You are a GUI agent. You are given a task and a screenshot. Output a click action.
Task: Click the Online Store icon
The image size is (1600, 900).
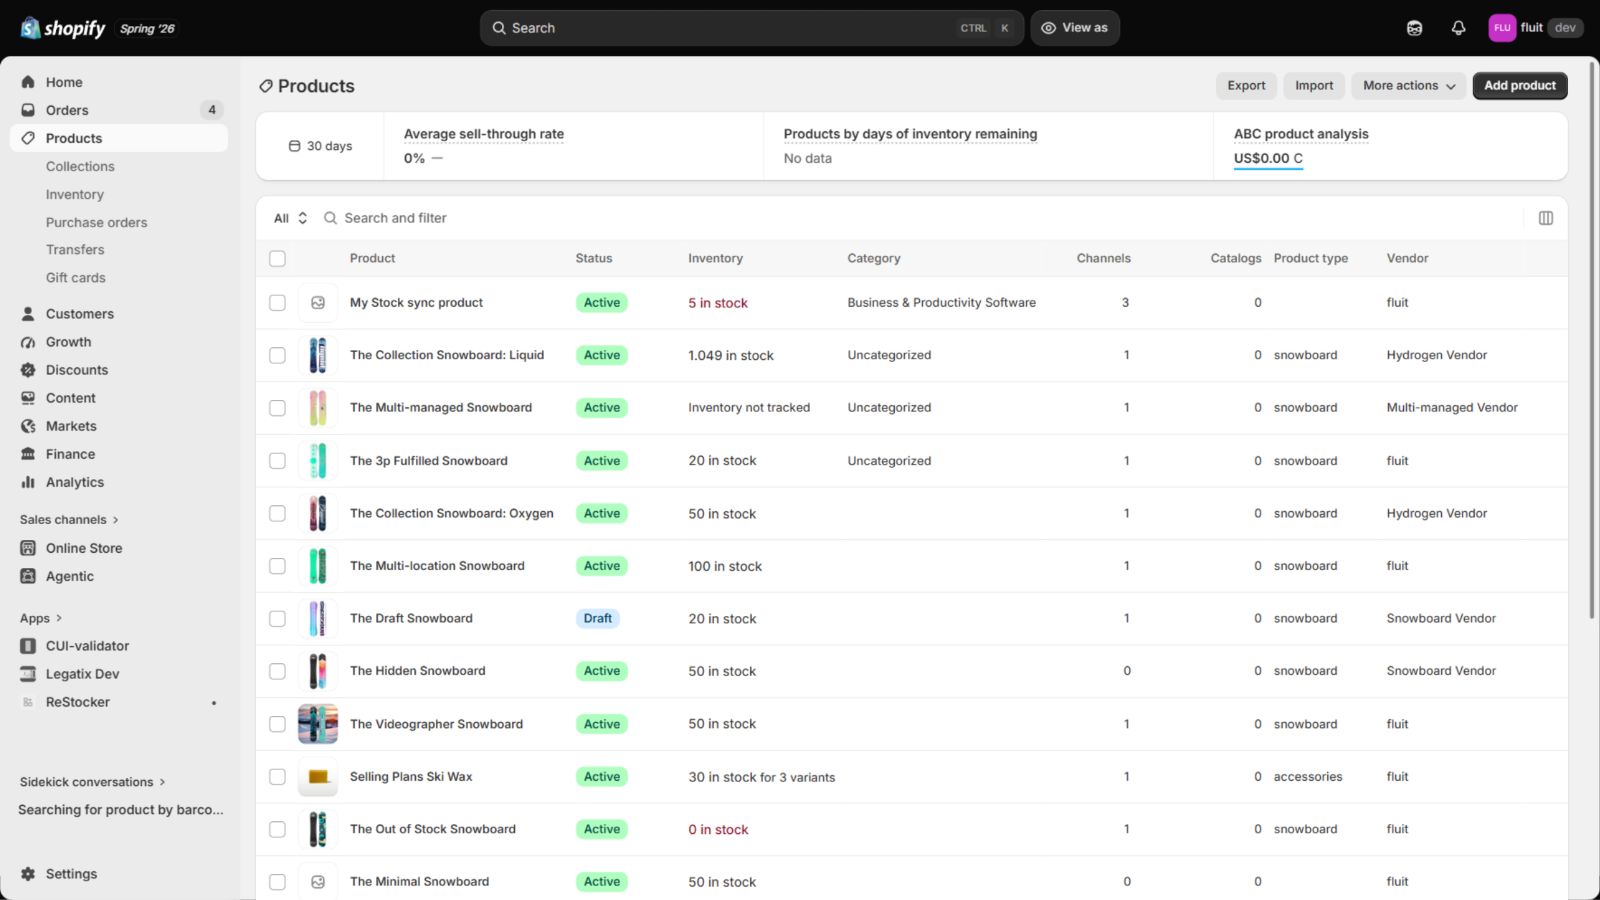[x=28, y=548]
